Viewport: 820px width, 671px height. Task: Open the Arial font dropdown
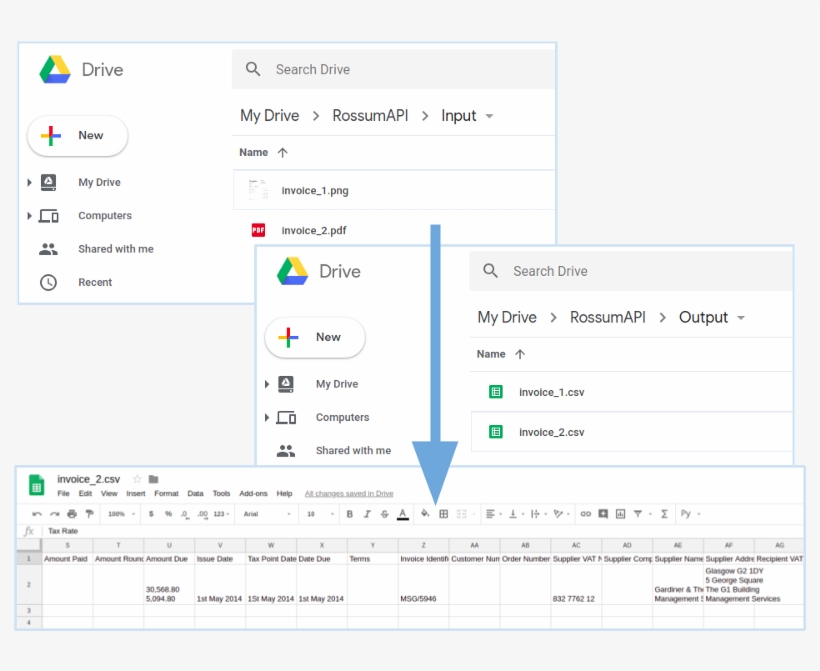(267, 514)
